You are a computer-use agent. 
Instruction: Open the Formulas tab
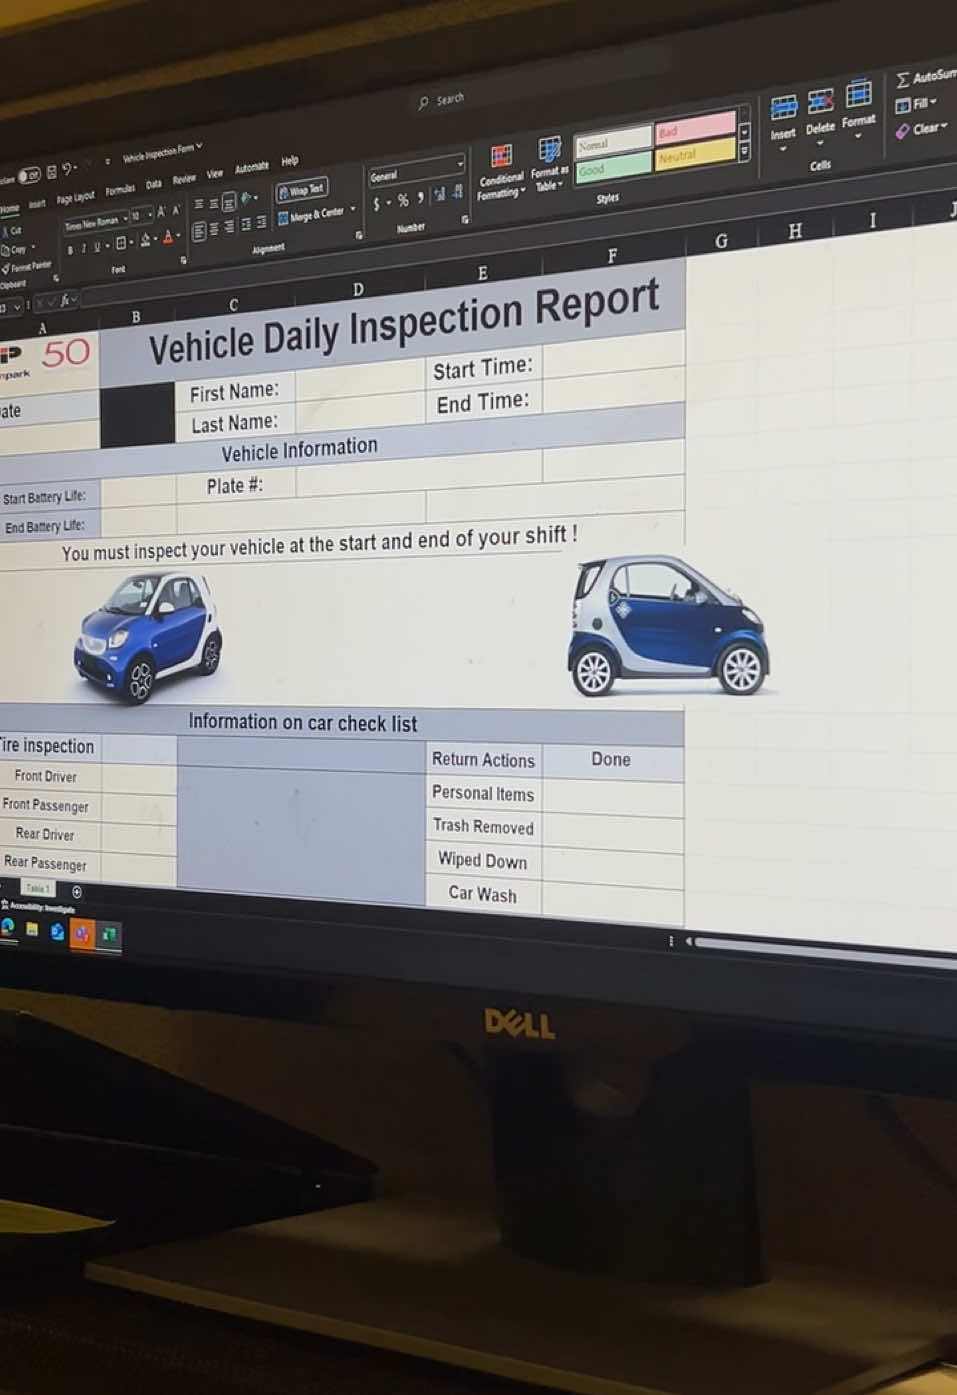120,190
